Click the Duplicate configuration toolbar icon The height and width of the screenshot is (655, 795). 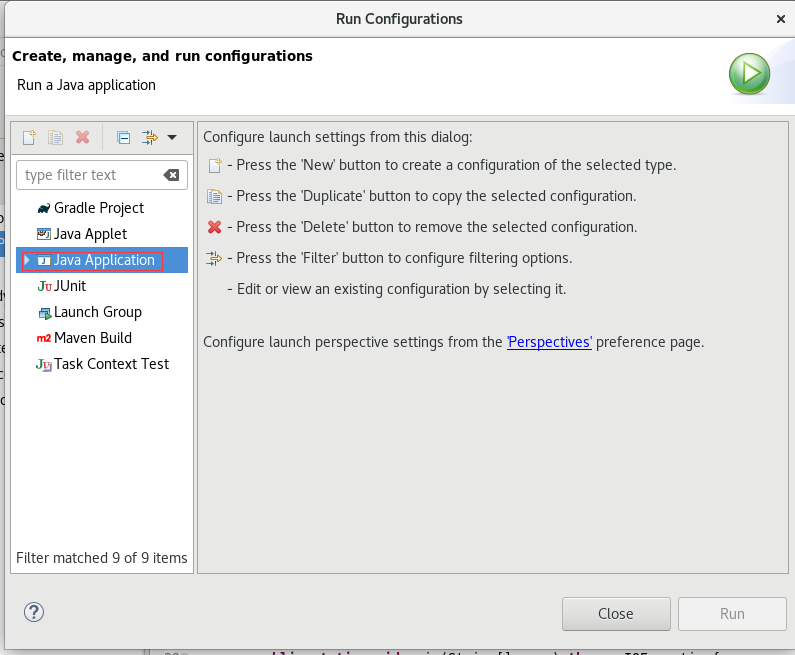[56, 137]
